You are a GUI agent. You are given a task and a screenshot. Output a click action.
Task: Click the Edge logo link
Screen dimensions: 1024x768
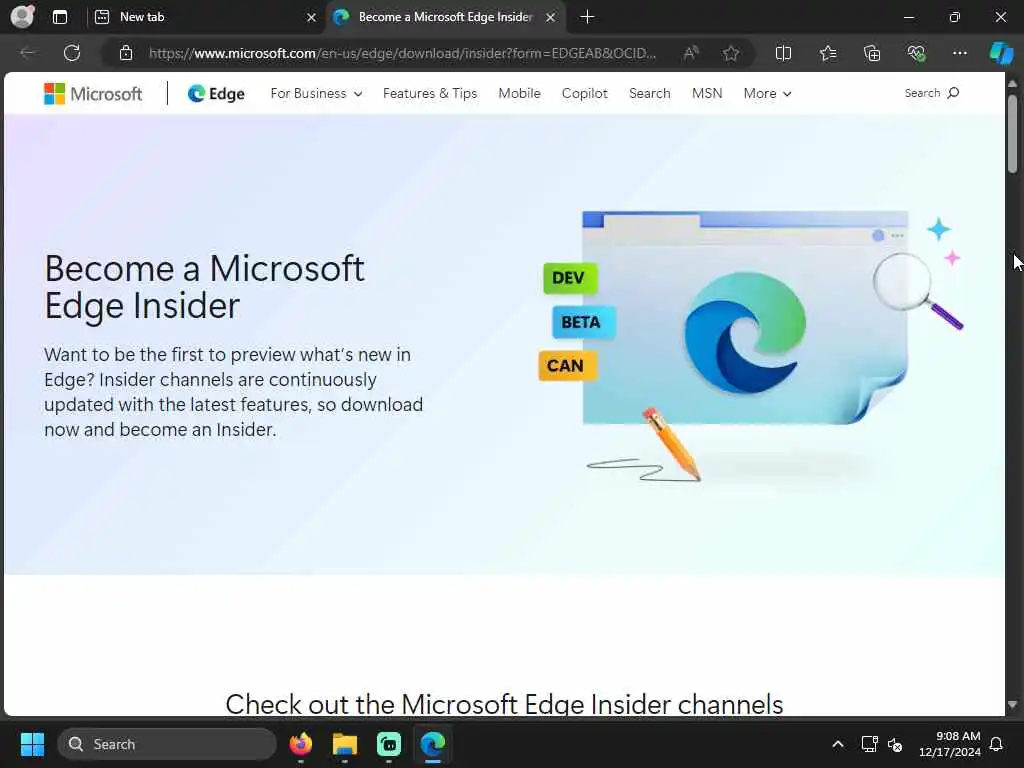click(x=216, y=93)
